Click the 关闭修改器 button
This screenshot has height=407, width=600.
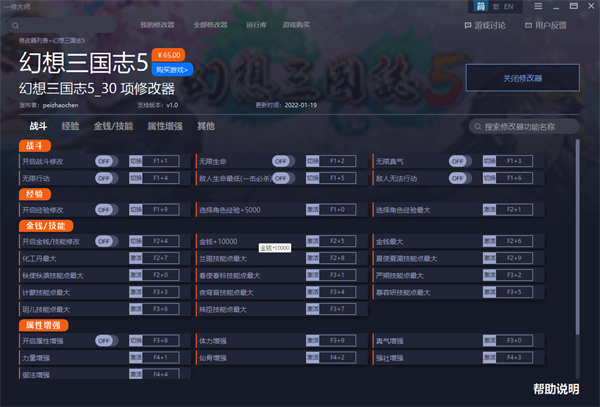(522, 78)
